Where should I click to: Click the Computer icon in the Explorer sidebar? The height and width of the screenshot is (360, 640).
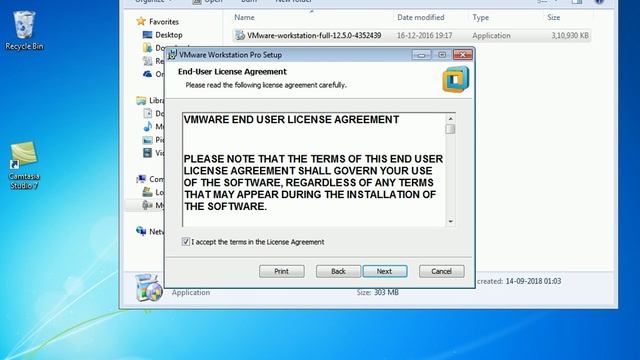tap(141, 179)
